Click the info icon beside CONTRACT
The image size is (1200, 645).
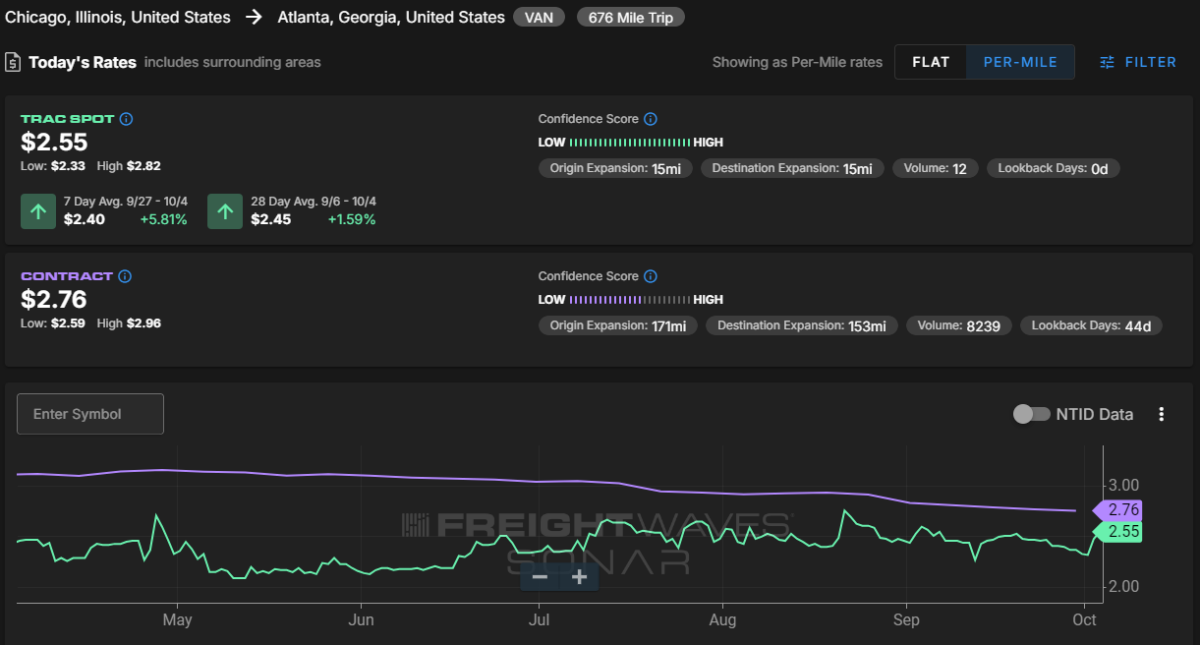click(x=125, y=276)
